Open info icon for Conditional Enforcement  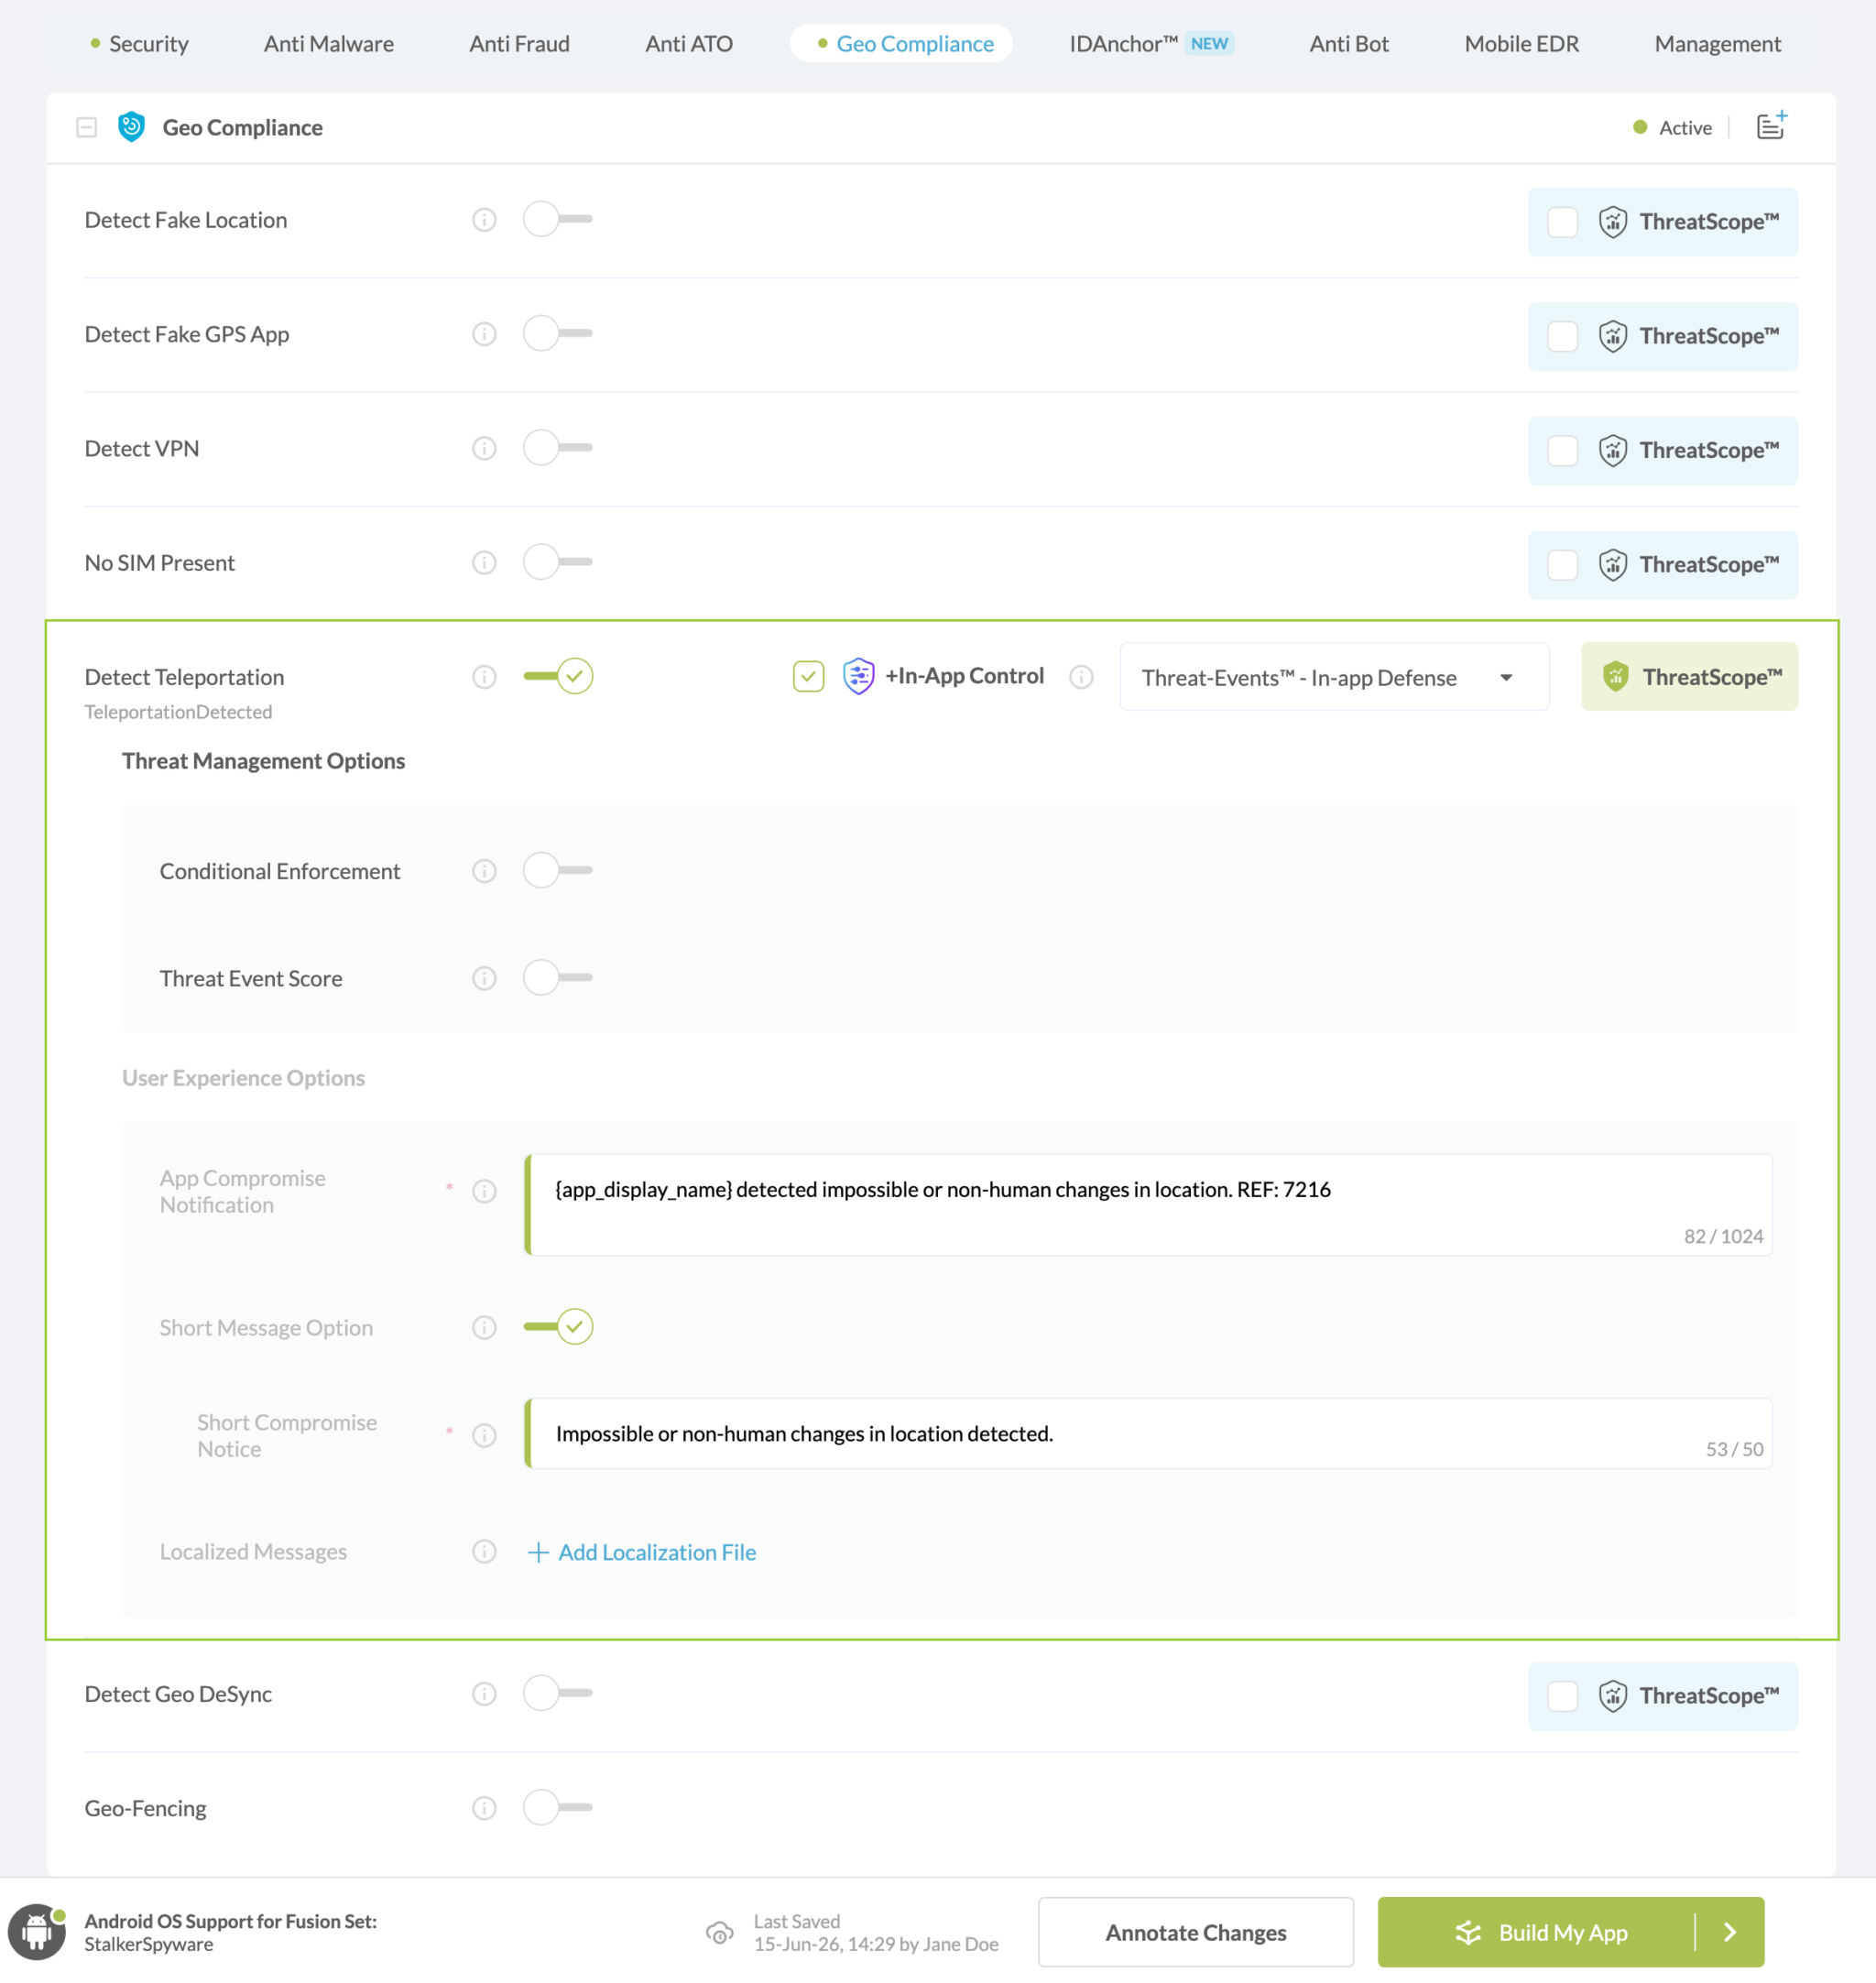[484, 871]
